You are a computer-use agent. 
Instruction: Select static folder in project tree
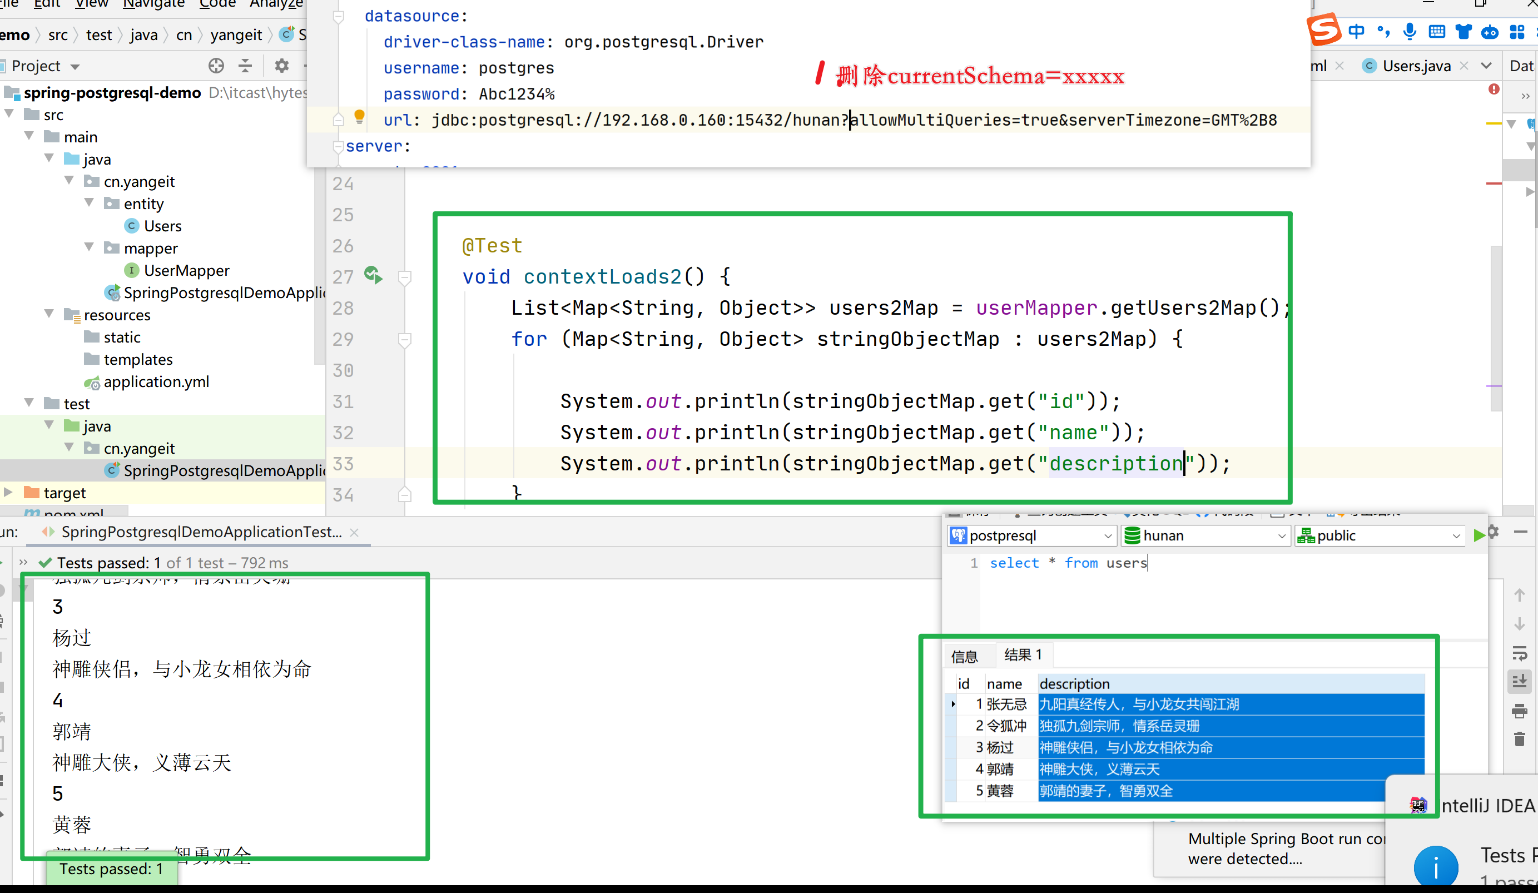[x=122, y=337]
